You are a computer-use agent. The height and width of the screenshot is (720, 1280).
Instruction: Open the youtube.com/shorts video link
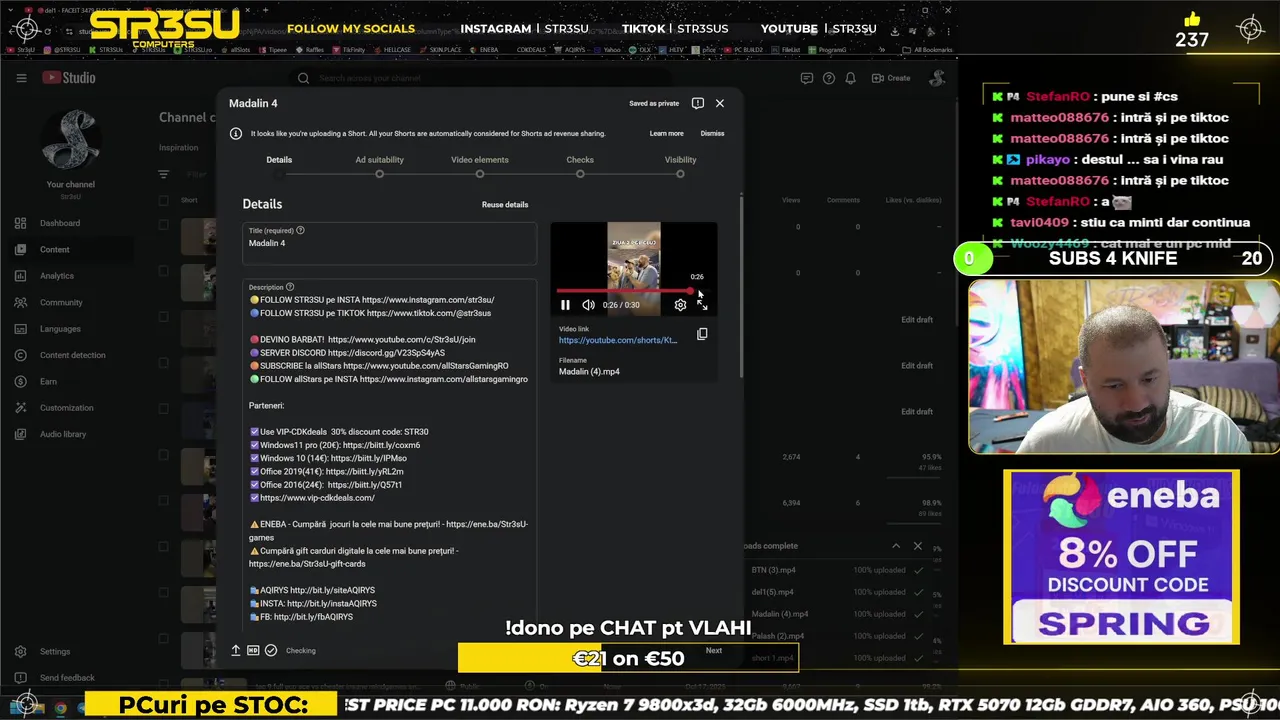[618, 340]
